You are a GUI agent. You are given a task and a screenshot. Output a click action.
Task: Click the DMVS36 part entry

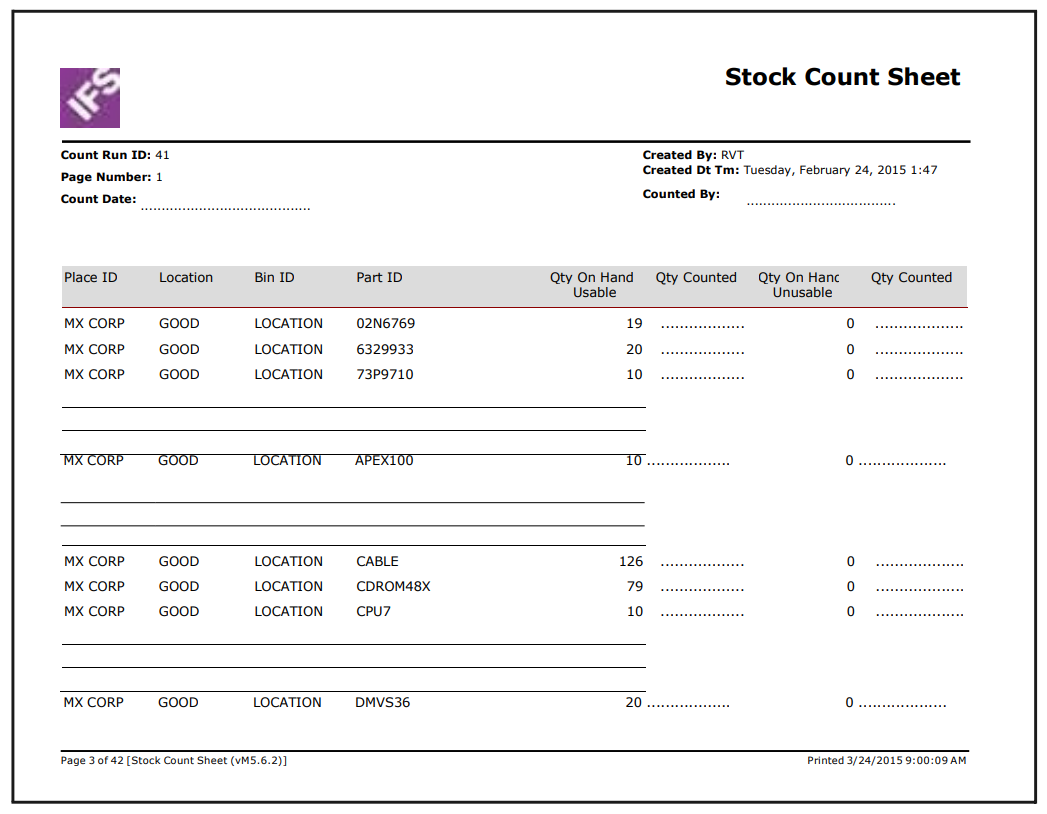click(x=382, y=703)
